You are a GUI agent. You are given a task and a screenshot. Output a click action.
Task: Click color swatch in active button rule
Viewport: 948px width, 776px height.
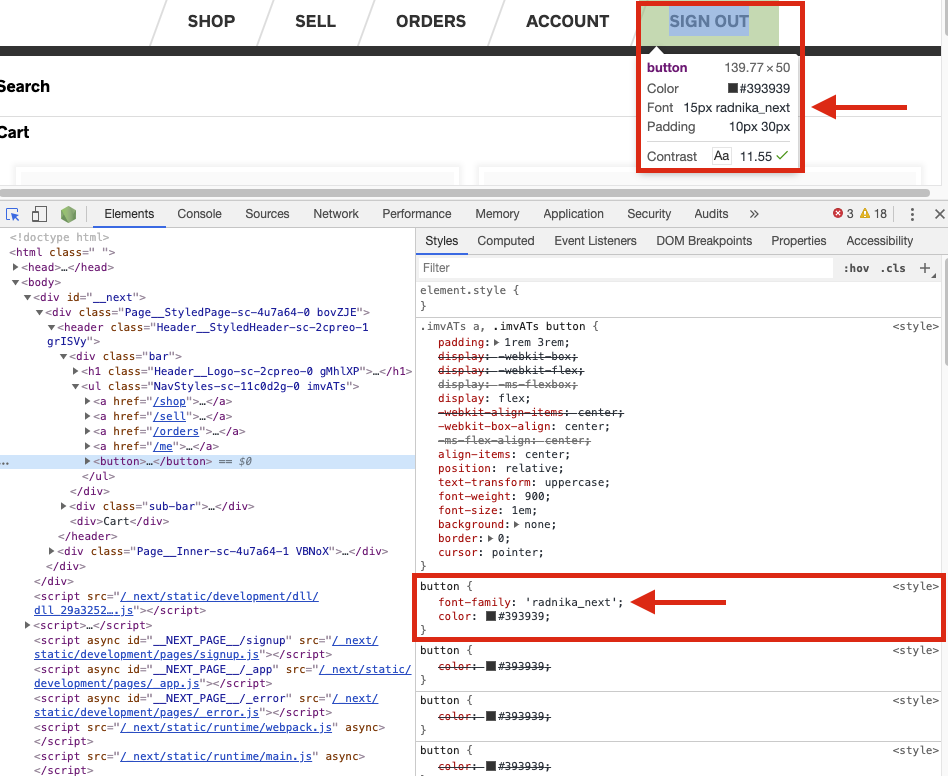coord(491,616)
